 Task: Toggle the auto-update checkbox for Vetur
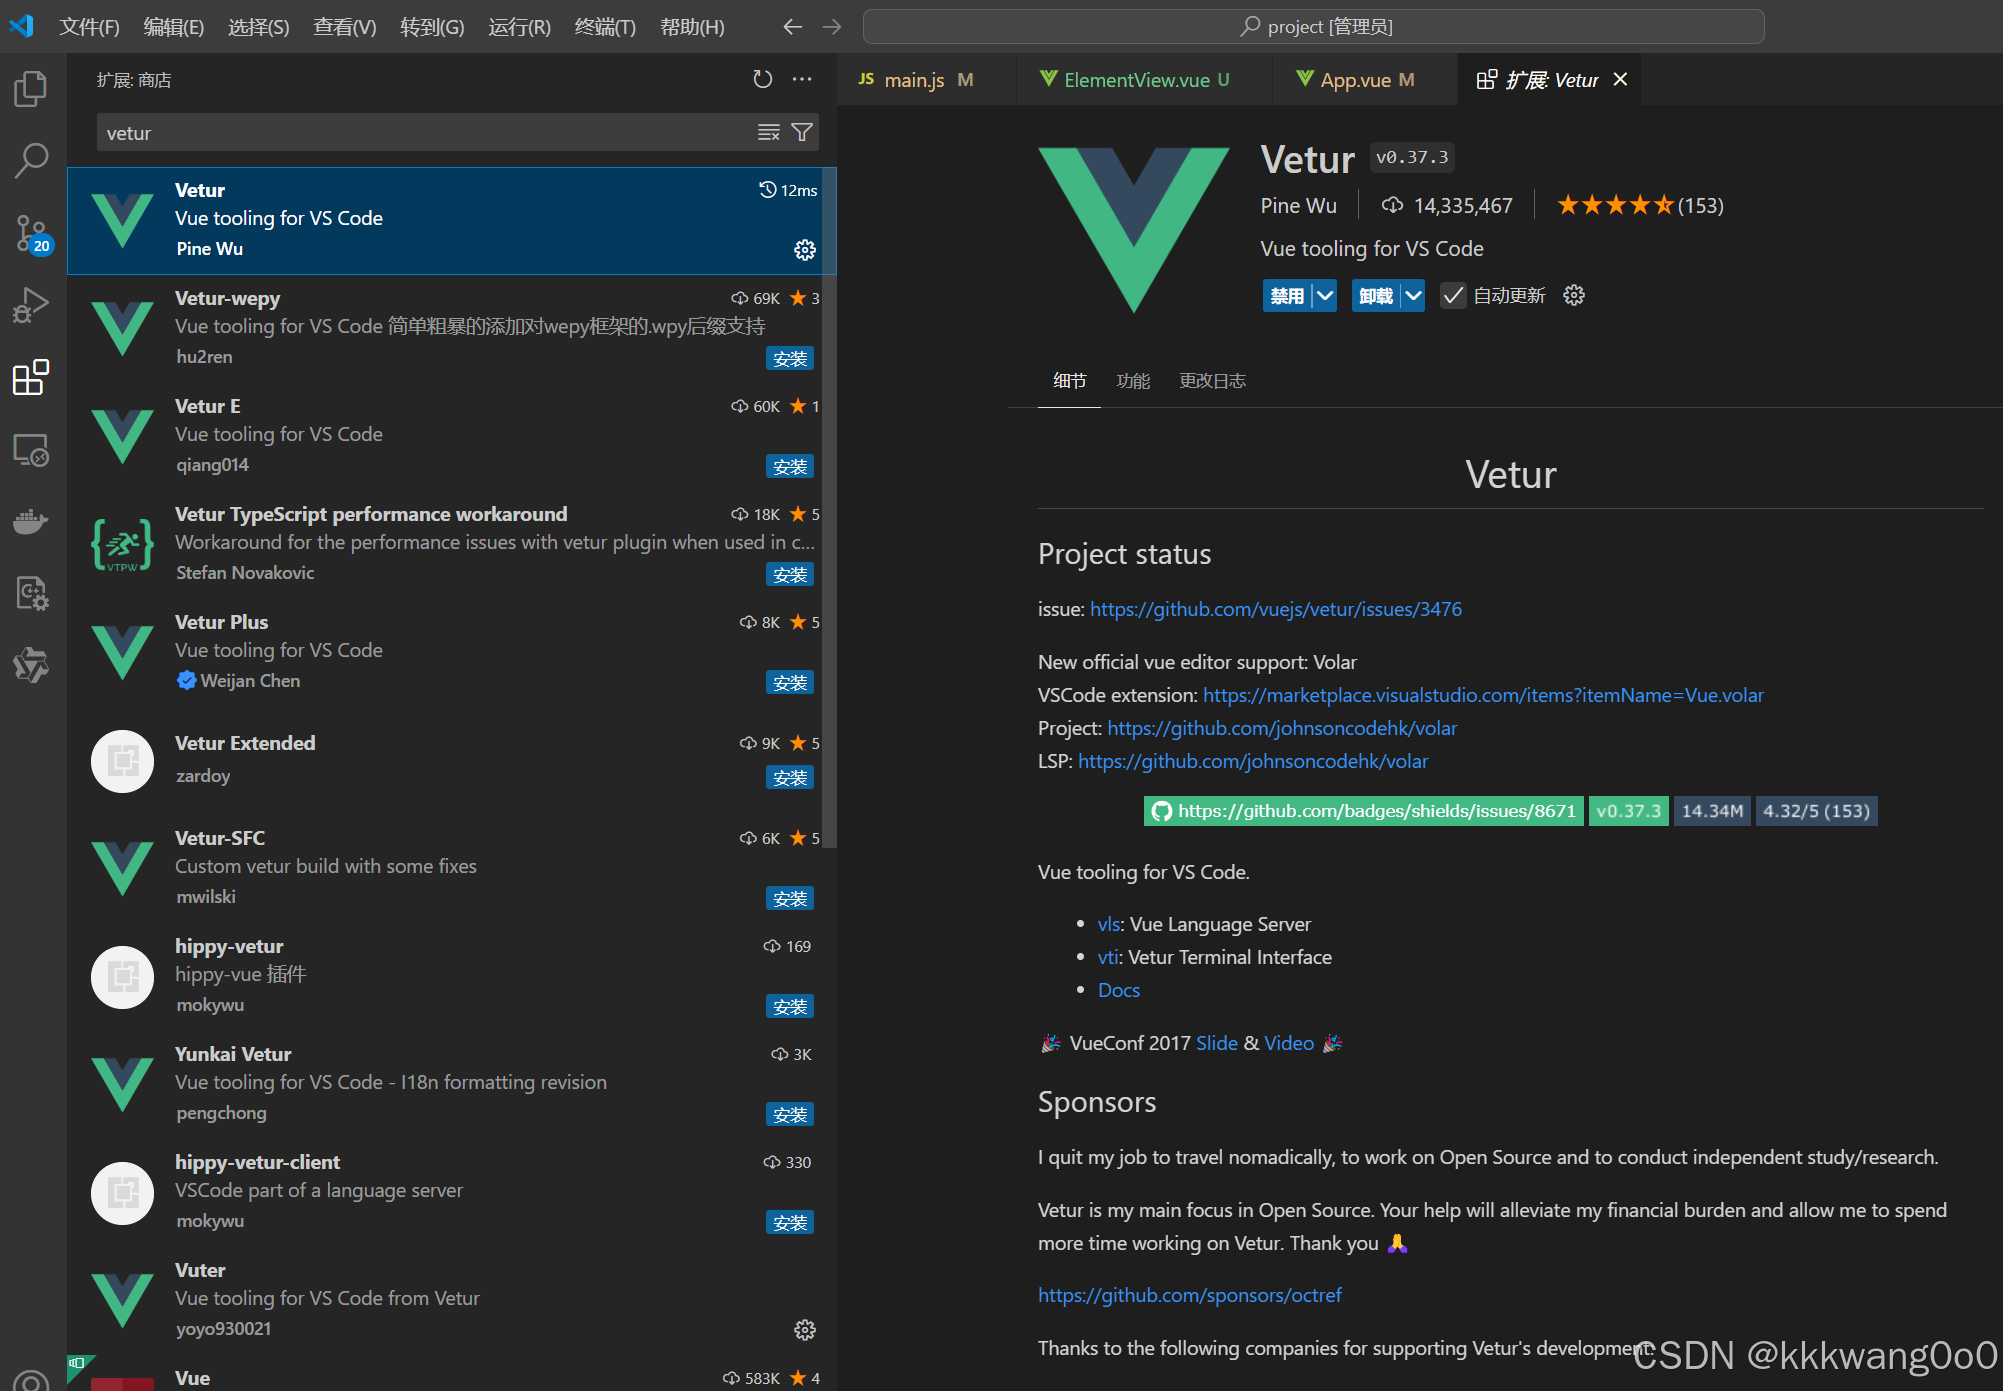point(1453,296)
